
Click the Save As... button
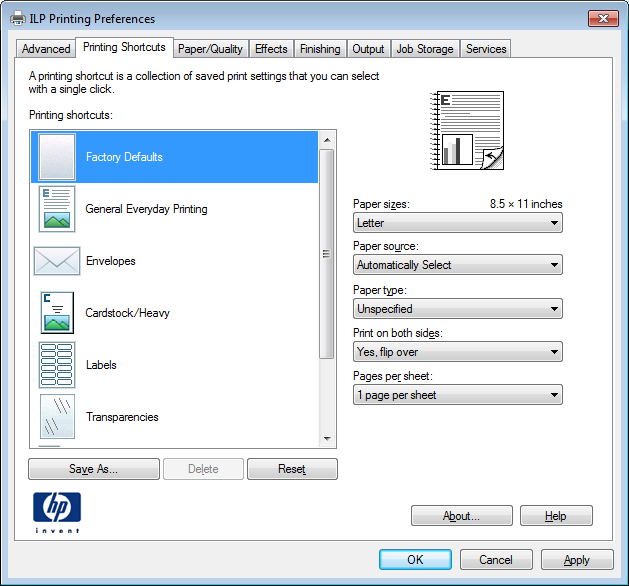click(94, 469)
